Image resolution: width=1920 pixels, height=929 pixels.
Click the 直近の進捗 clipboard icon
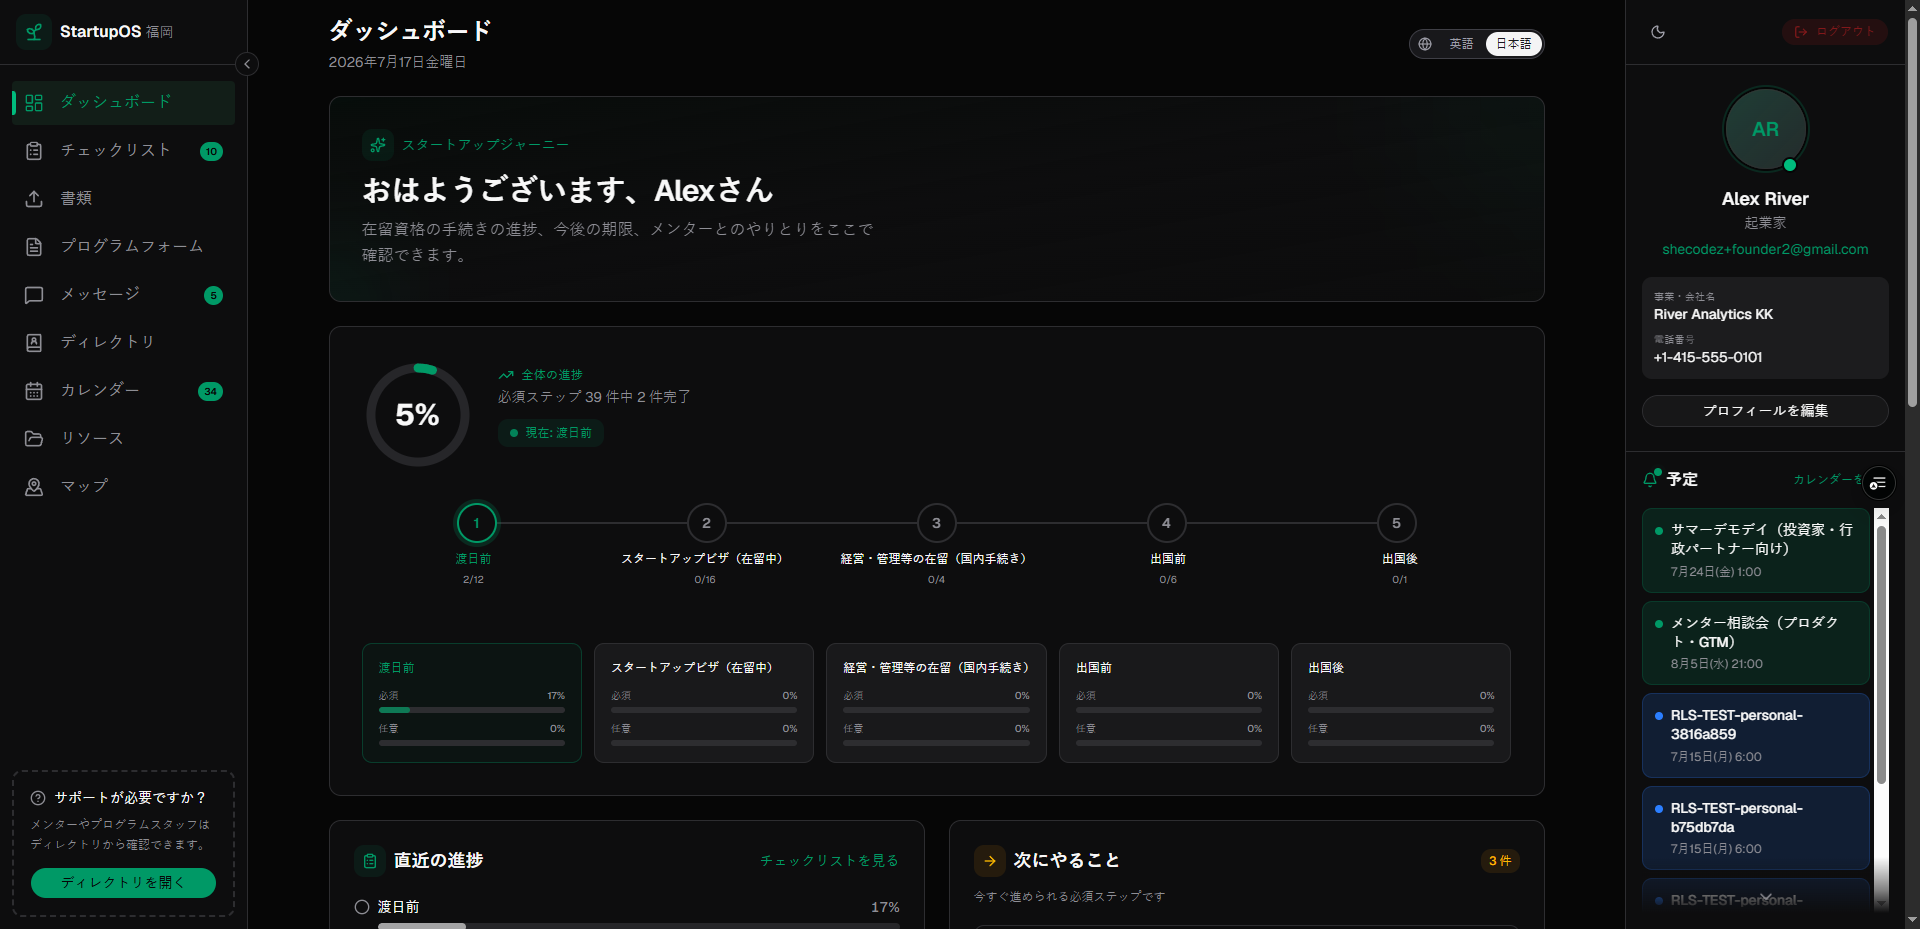tap(370, 861)
